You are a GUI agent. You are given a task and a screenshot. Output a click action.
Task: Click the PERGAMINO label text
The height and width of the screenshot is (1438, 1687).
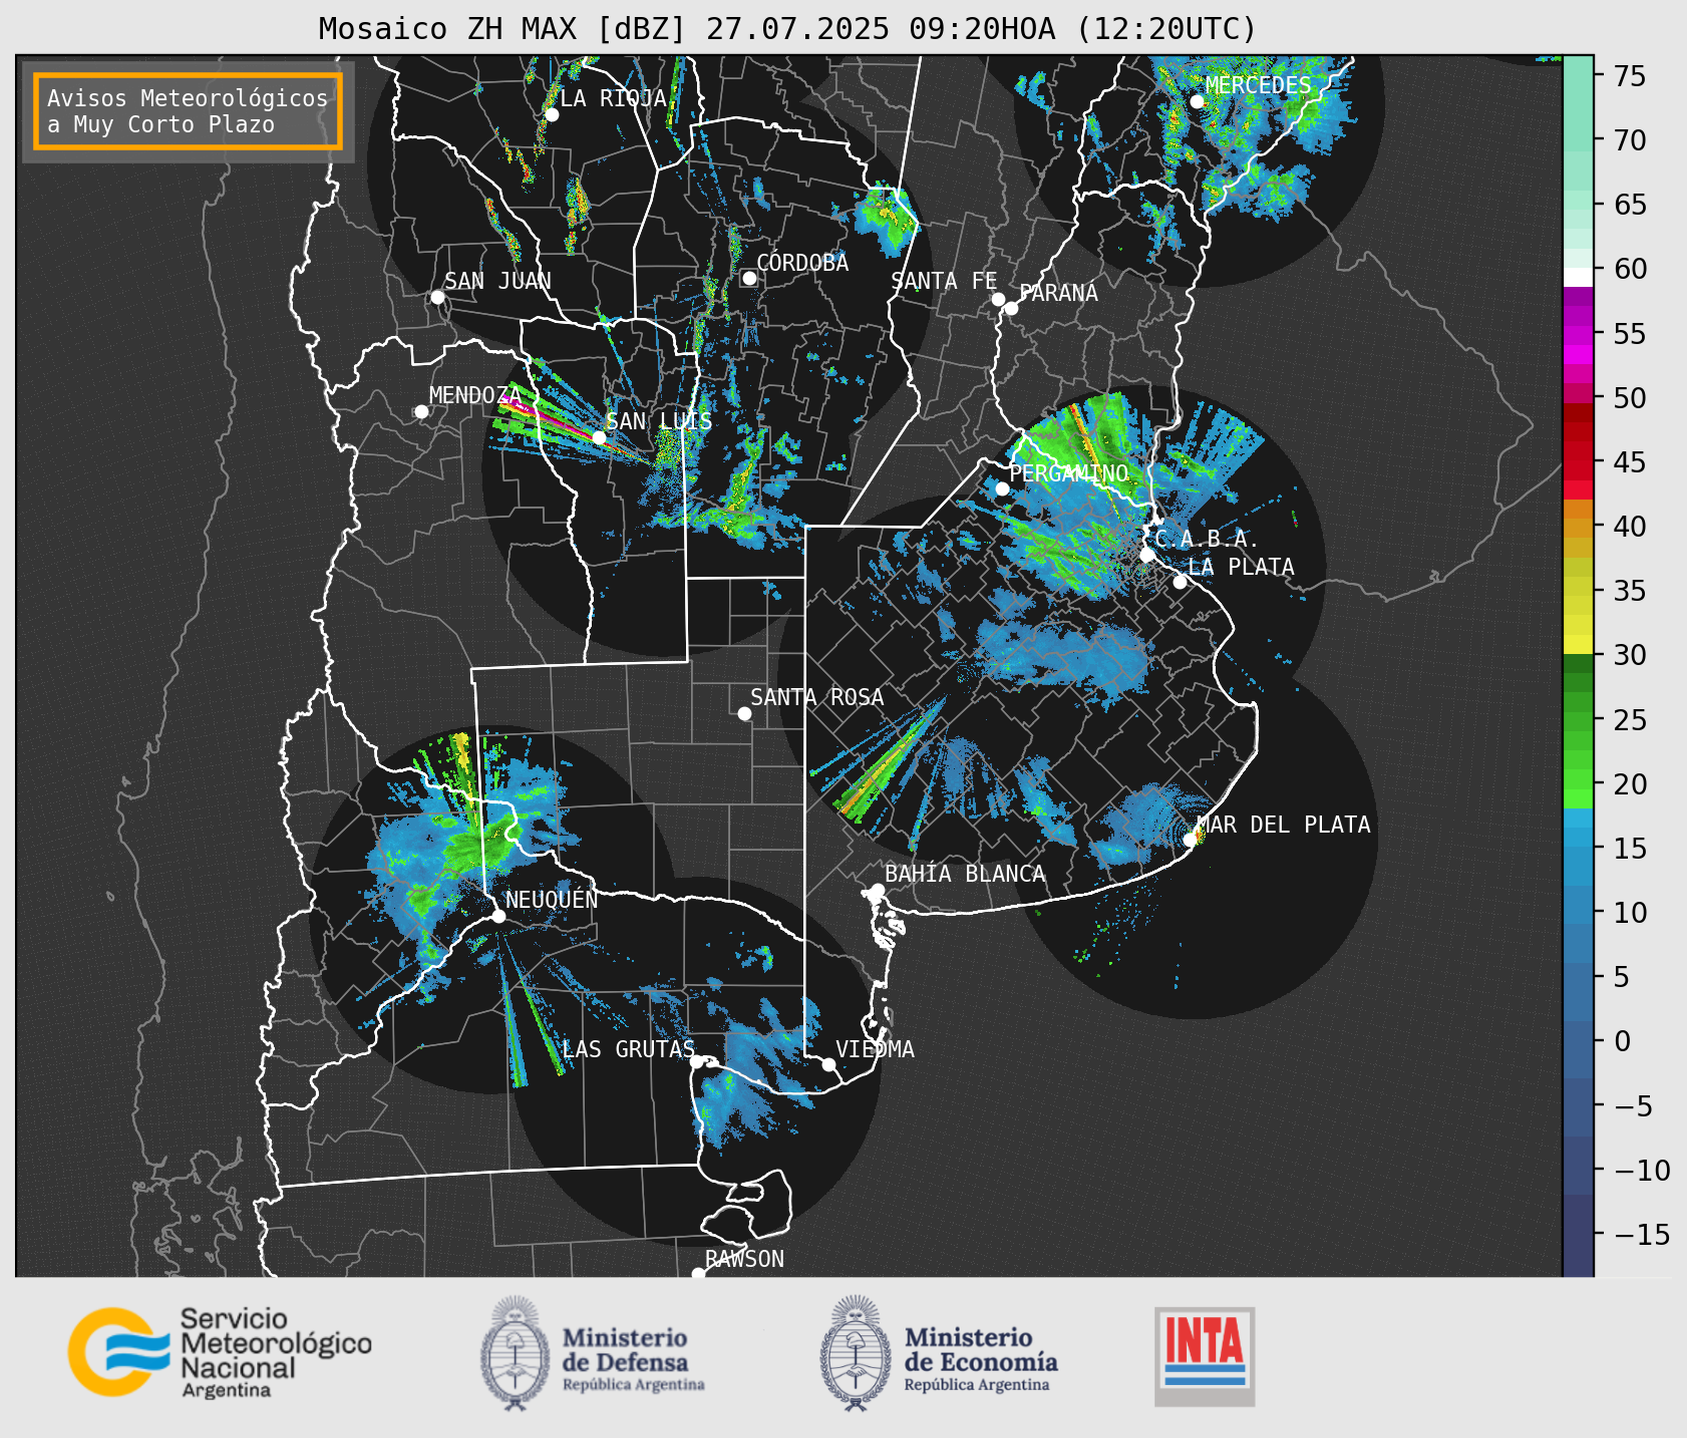pyautogui.click(x=1069, y=473)
